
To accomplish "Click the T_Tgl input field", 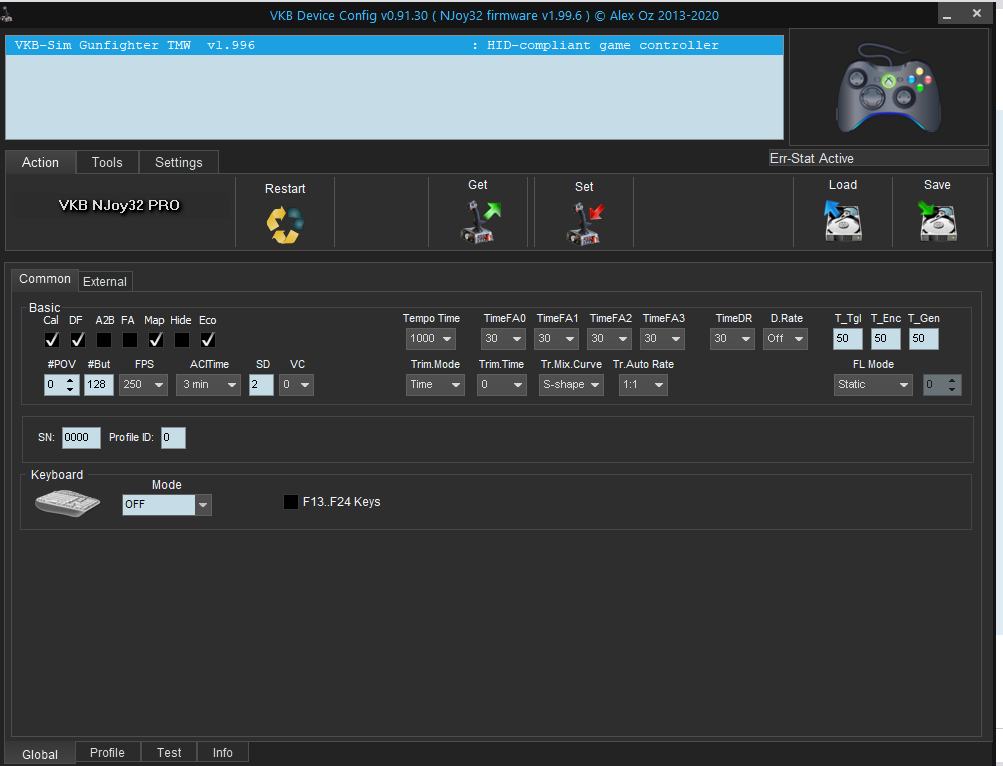I will coord(848,339).
